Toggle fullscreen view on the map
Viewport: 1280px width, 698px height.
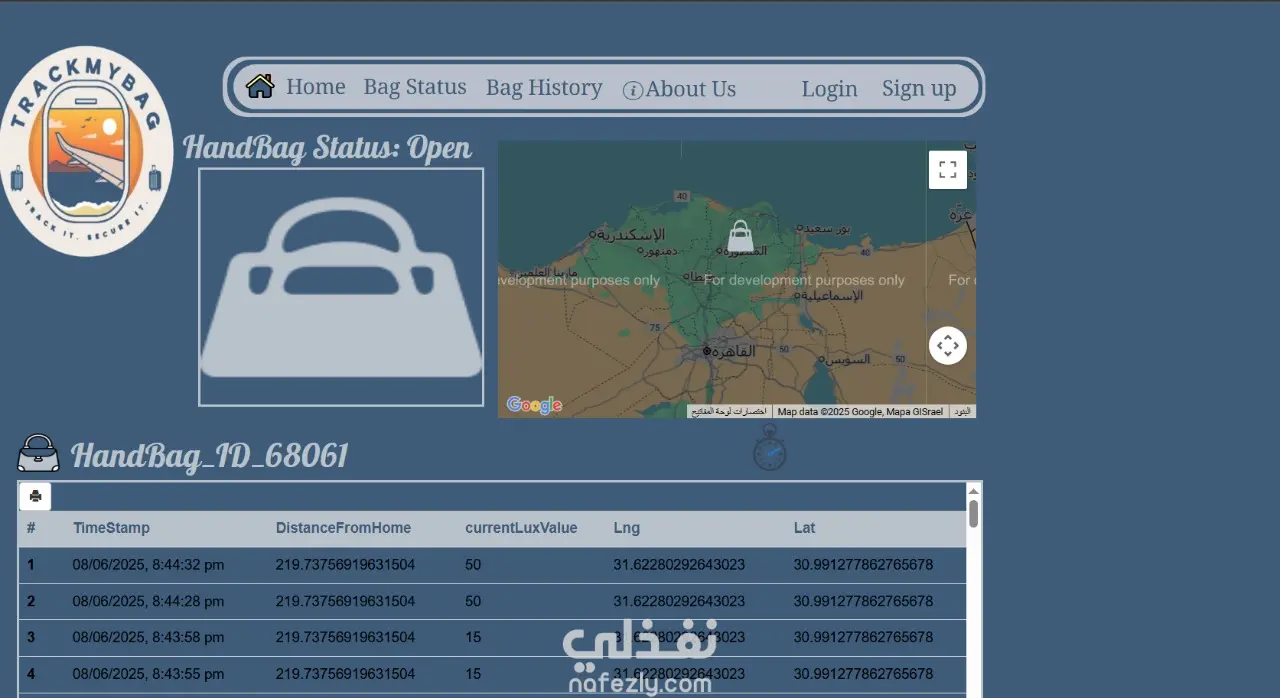point(947,169)
